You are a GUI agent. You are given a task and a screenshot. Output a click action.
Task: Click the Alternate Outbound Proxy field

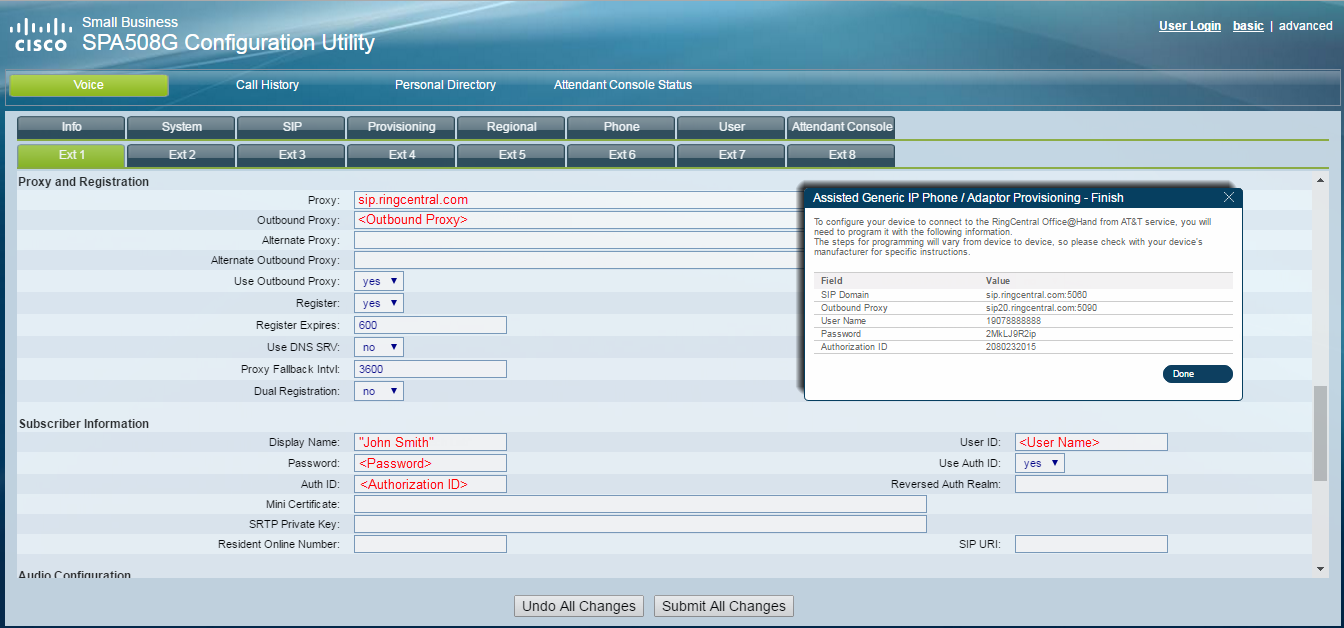579,260
